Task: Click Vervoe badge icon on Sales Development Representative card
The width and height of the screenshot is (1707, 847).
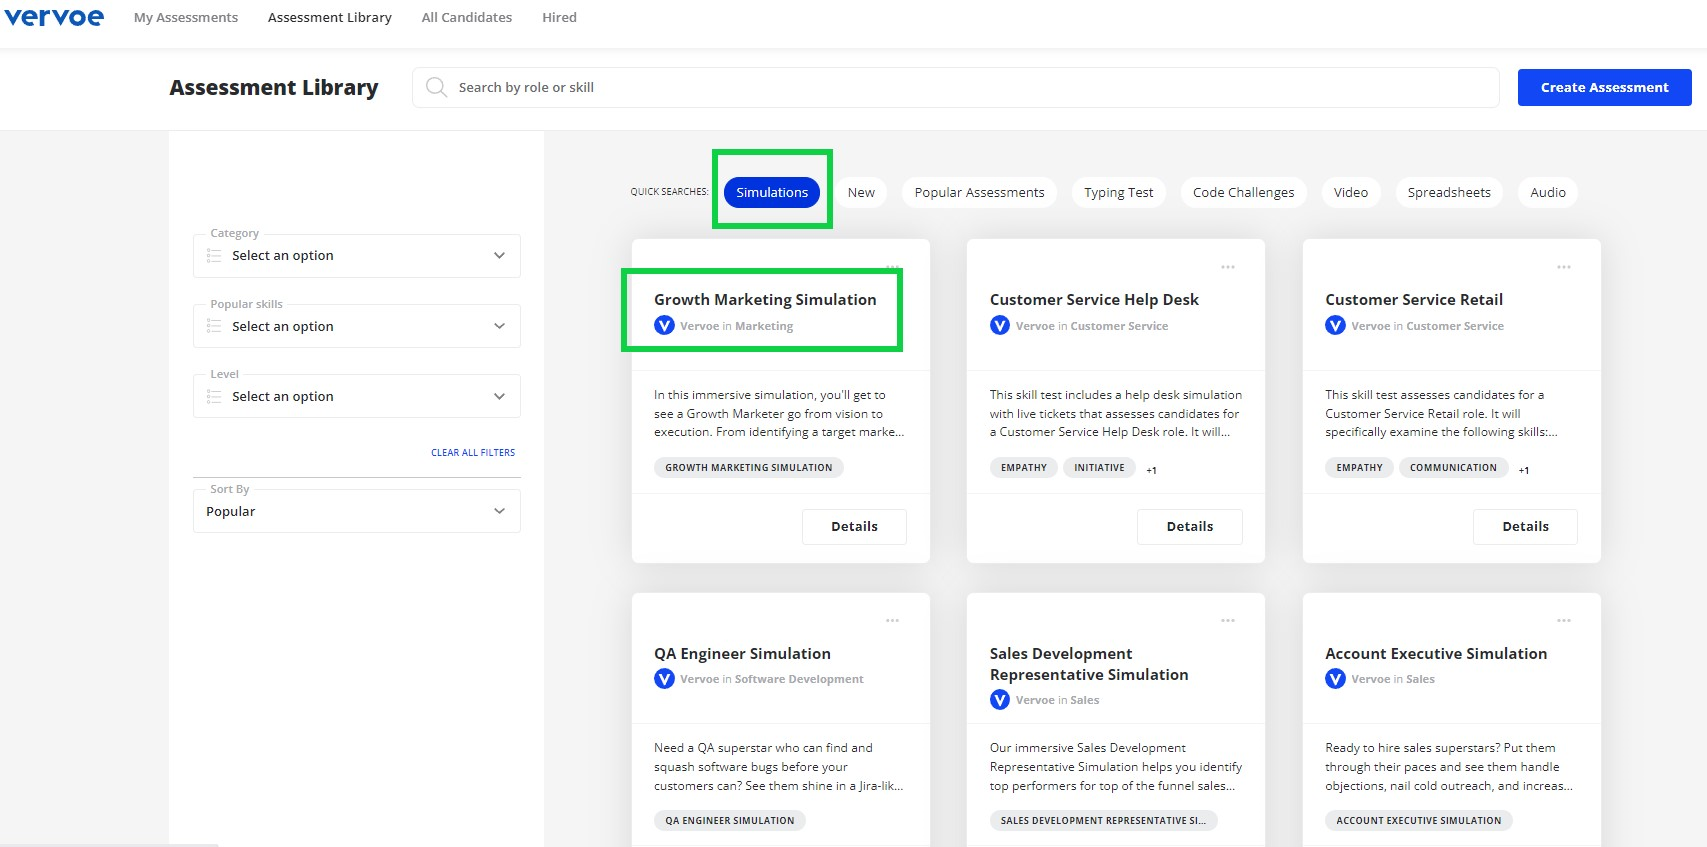Action: click(x=1000, y=700)
